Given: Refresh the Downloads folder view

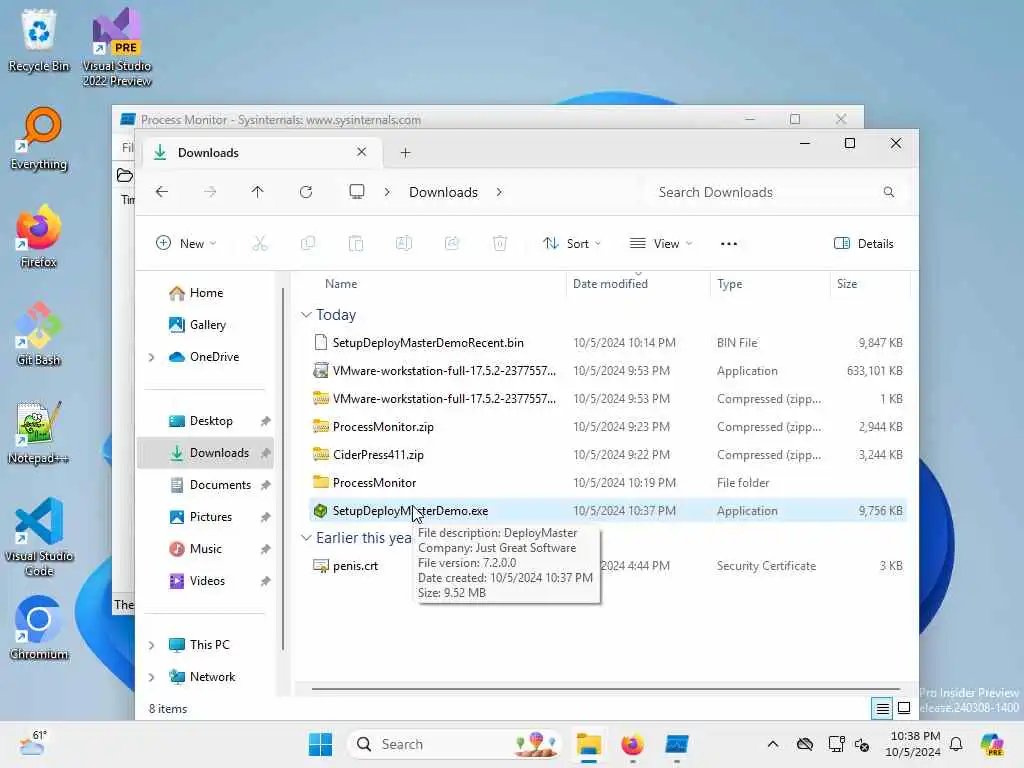Looking at the screenshot, I should [306, 191].
